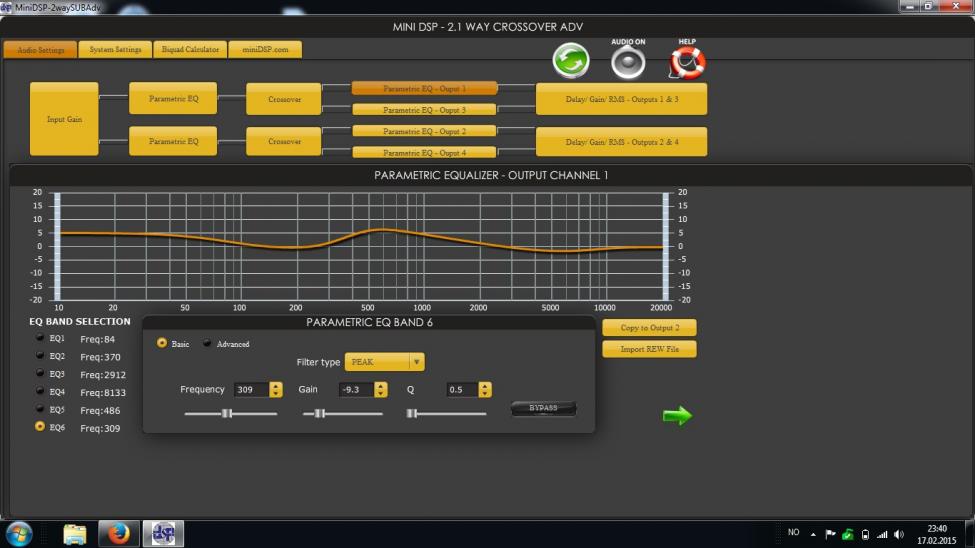Click the volume icon in system tray

898,534
